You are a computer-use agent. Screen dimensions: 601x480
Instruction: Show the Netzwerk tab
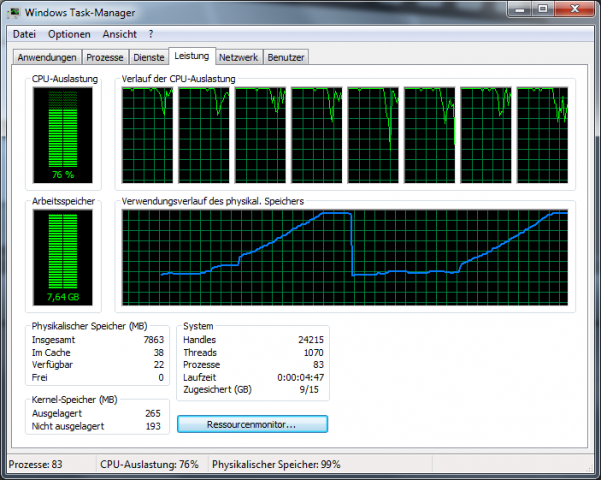[238, 58]
